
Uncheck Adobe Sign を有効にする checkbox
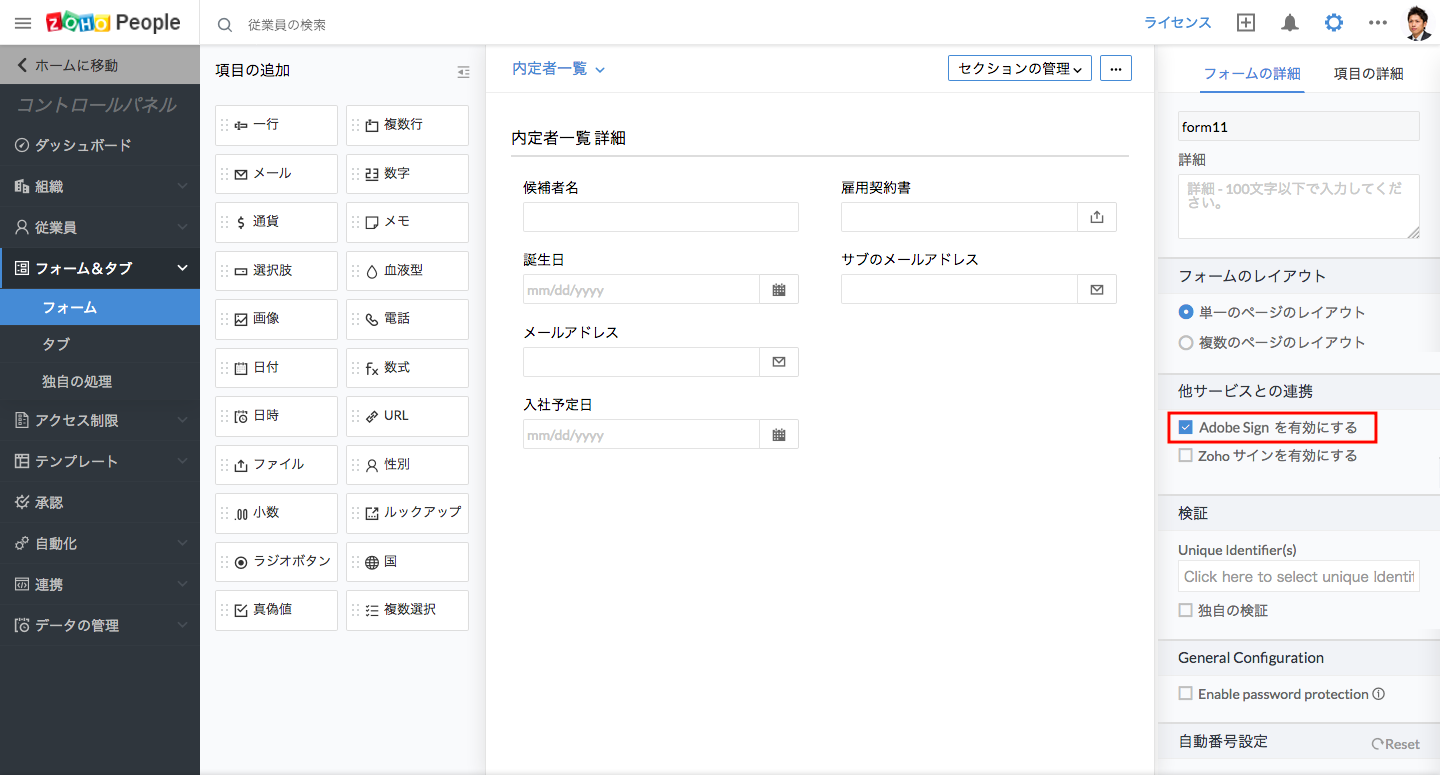[1186, 427]
